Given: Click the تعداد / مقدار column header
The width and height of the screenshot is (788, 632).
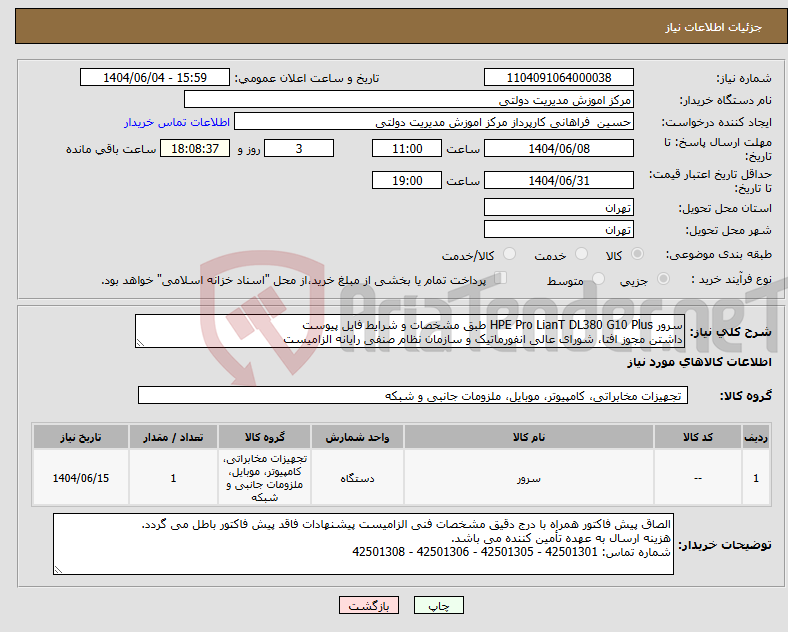Looking at the screenshot, I should (173, 437).
